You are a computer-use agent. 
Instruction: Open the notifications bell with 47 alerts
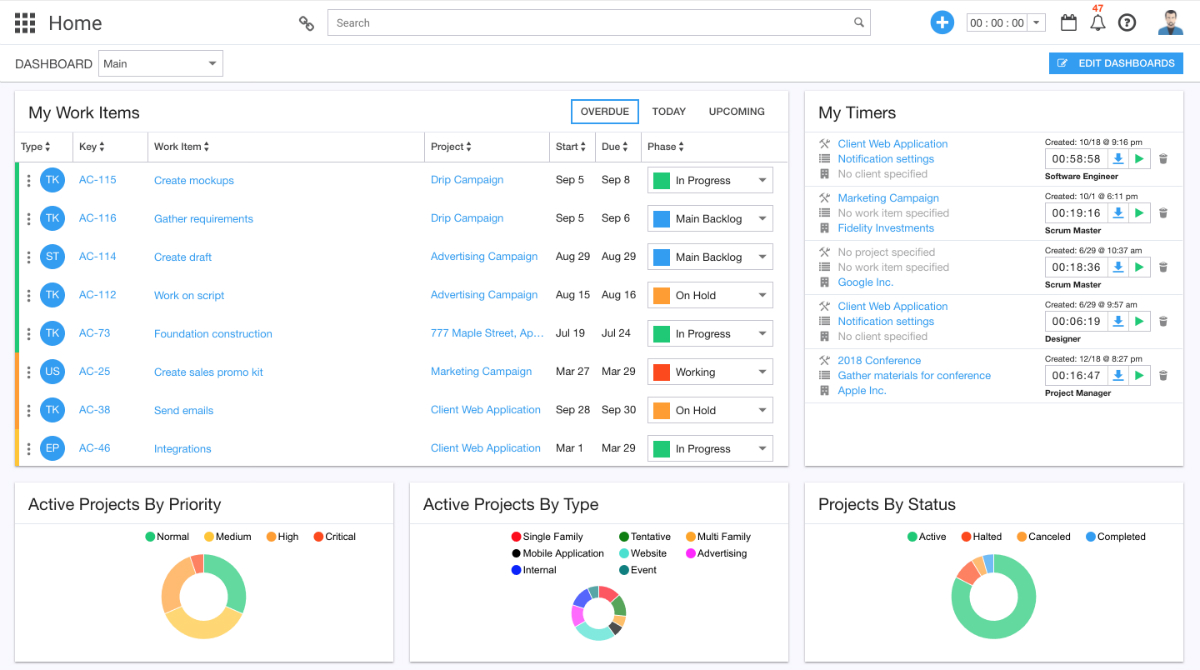tap(1098, 23)
